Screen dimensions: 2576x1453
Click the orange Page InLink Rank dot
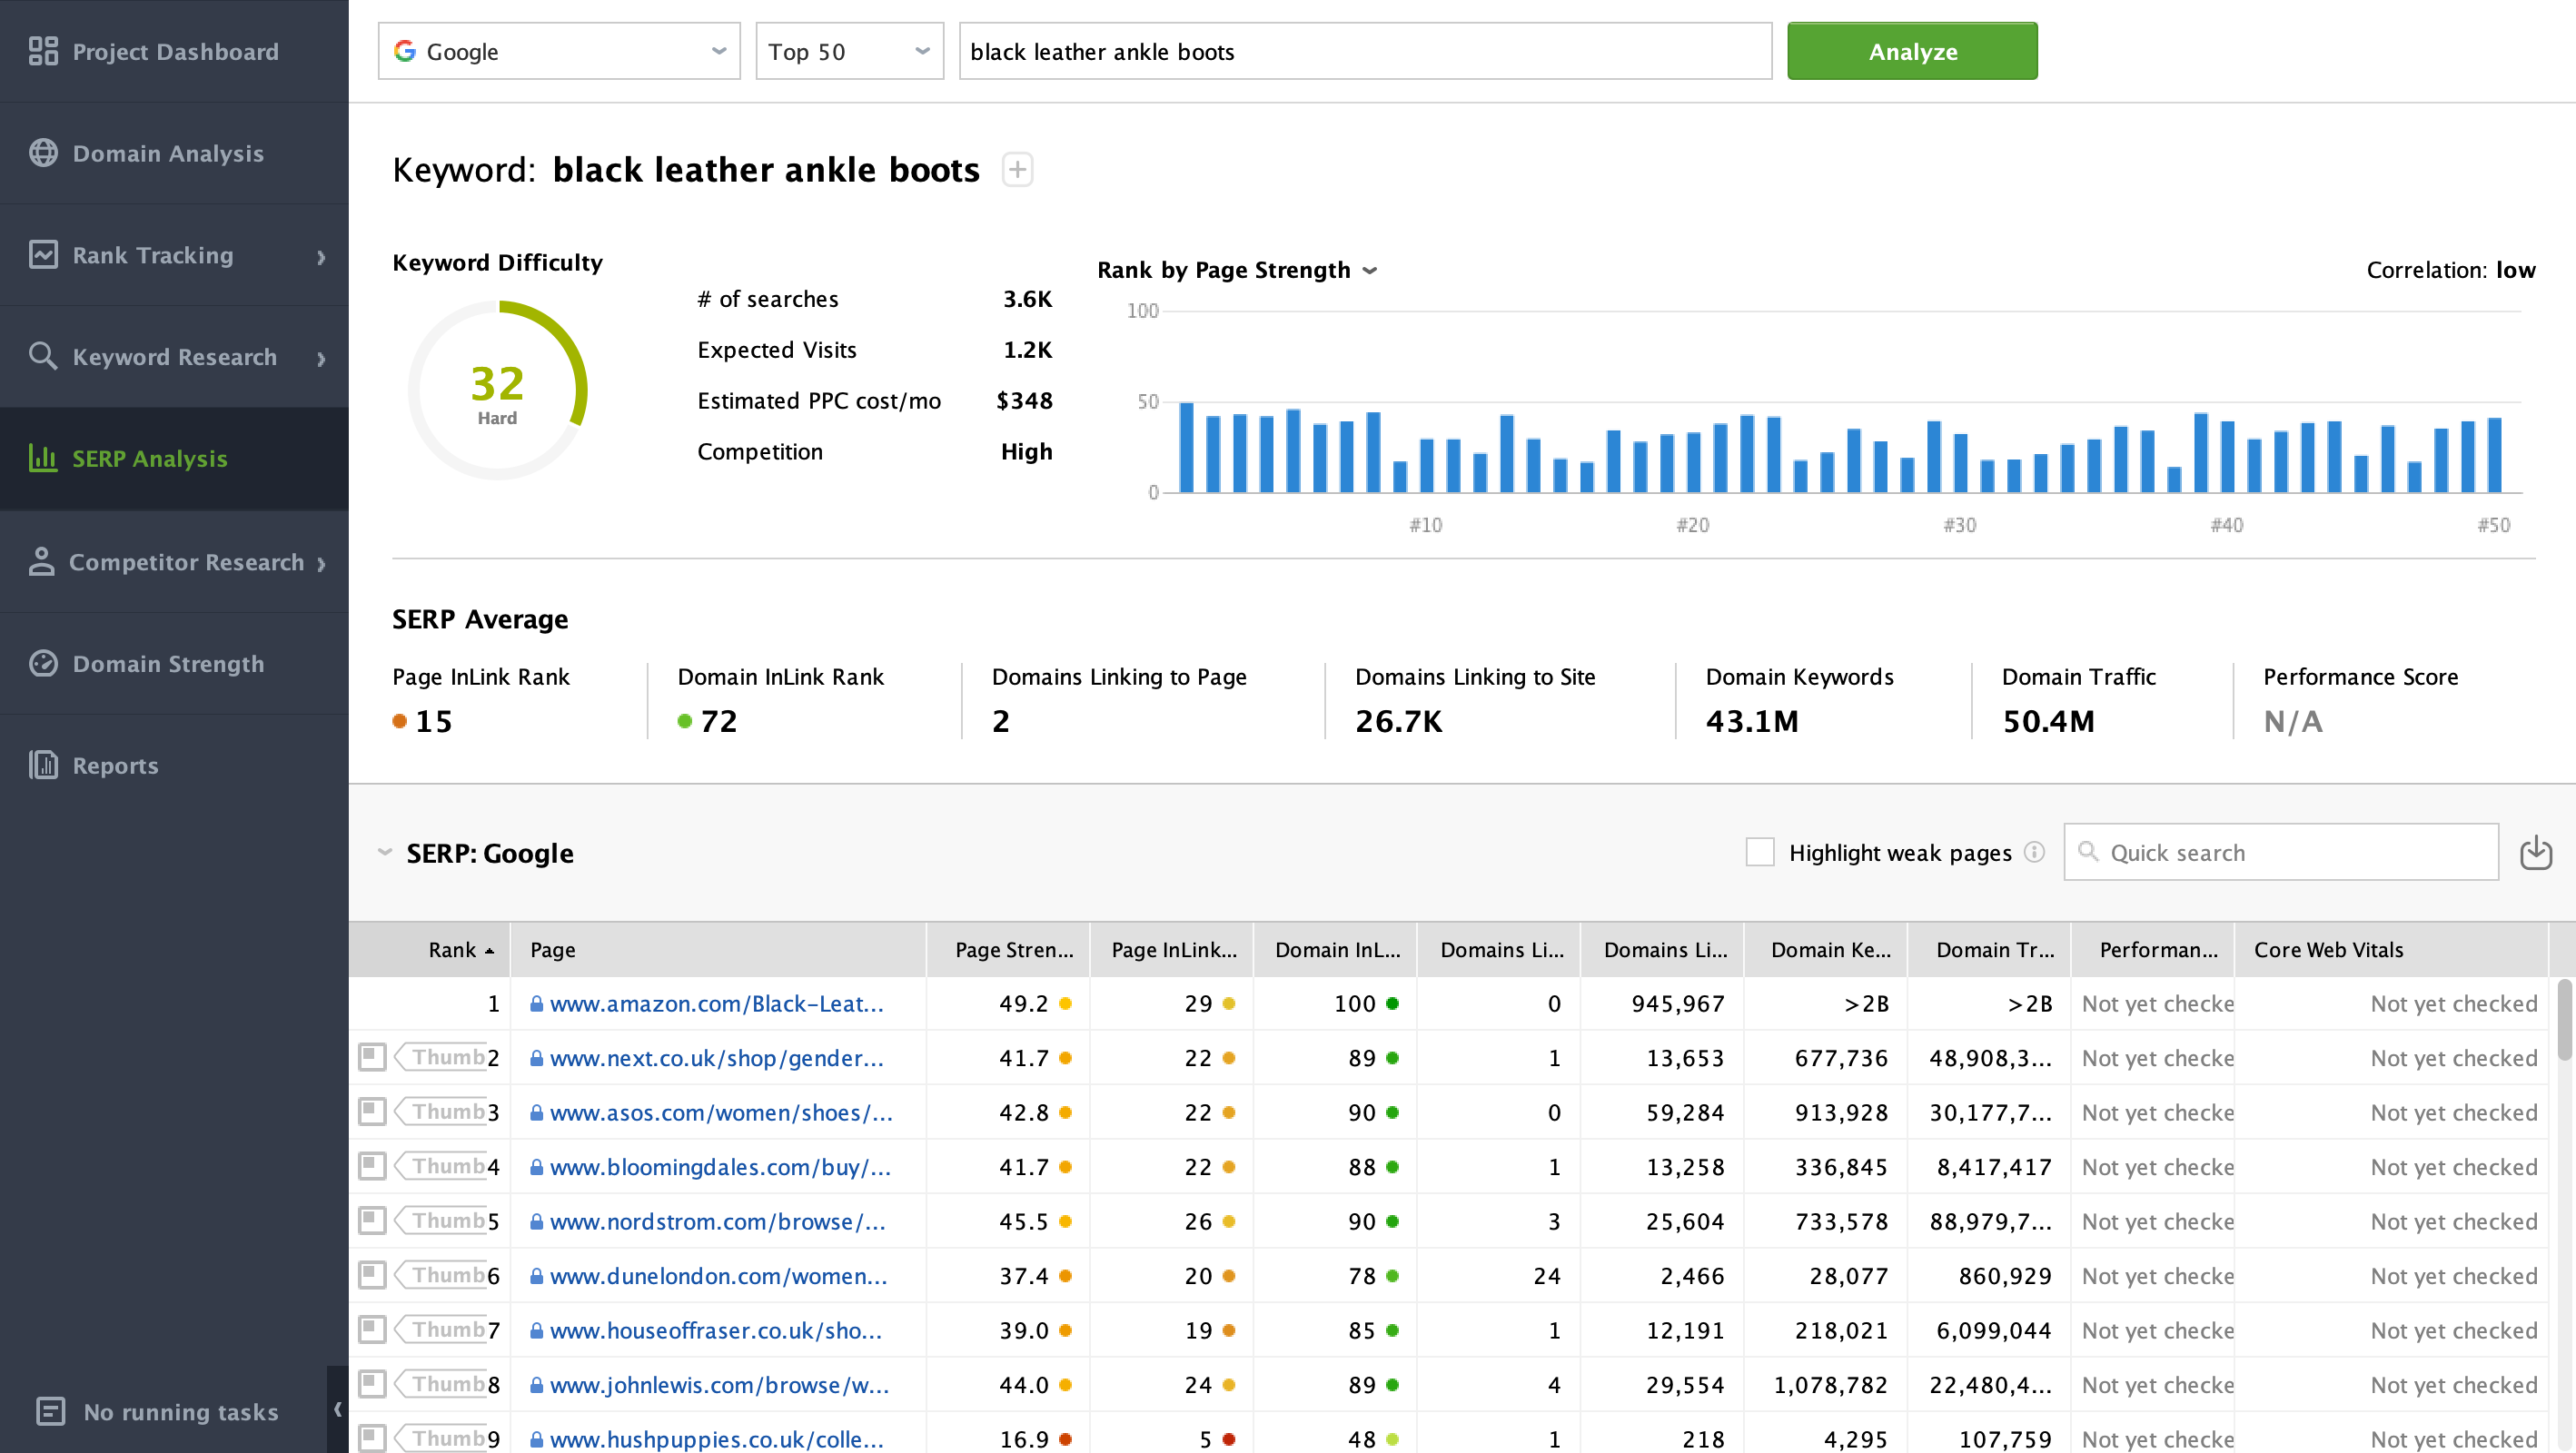coord(400,721)
